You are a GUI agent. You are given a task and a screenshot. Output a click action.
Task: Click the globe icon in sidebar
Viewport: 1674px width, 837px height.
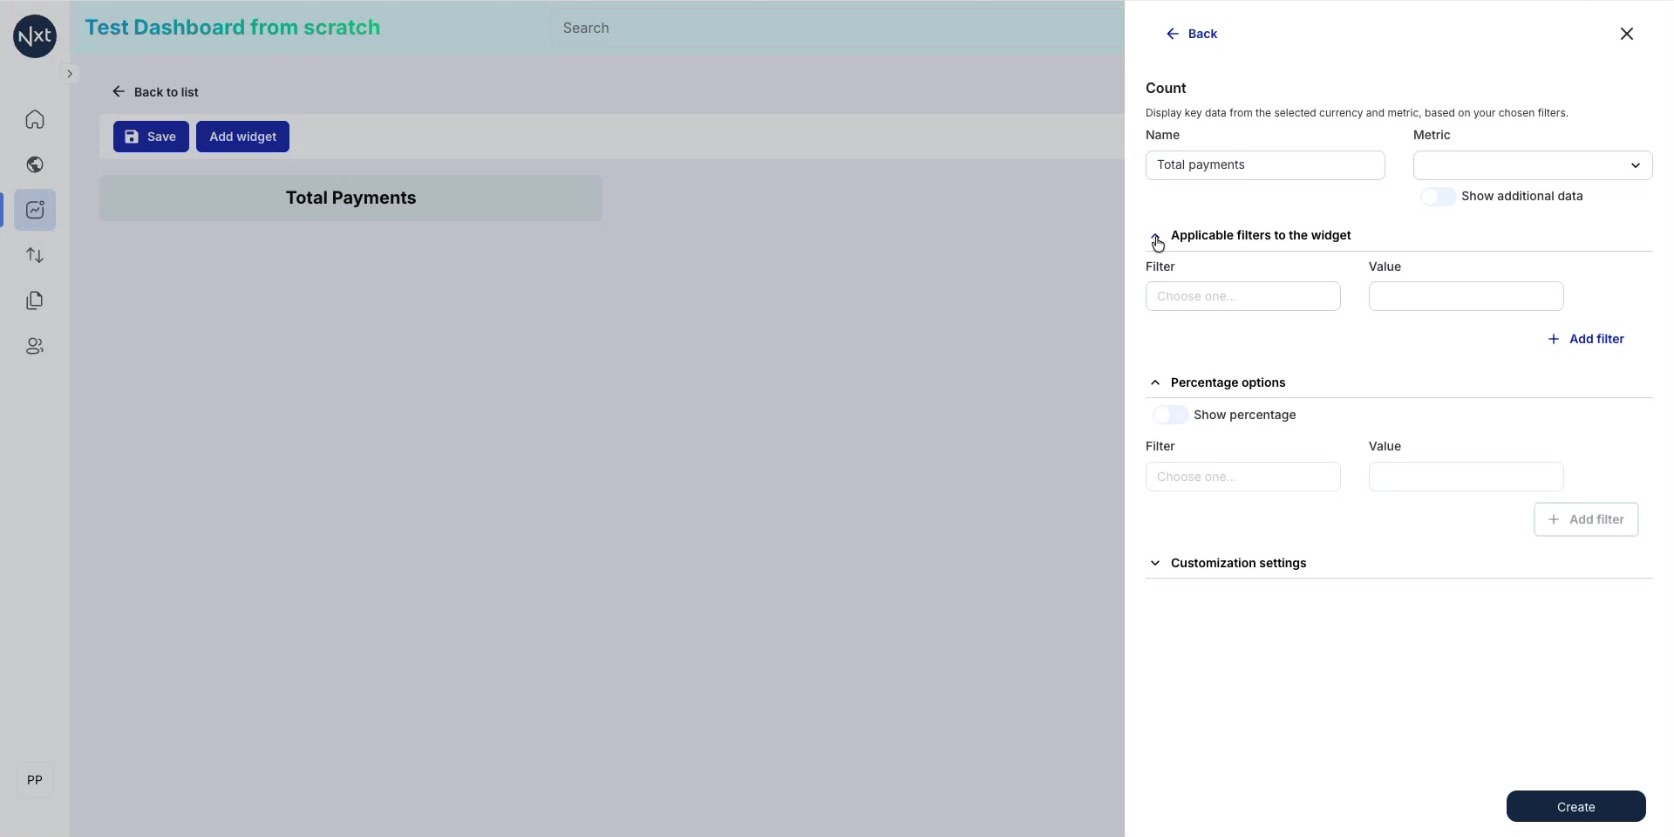[x=35, y=165]
